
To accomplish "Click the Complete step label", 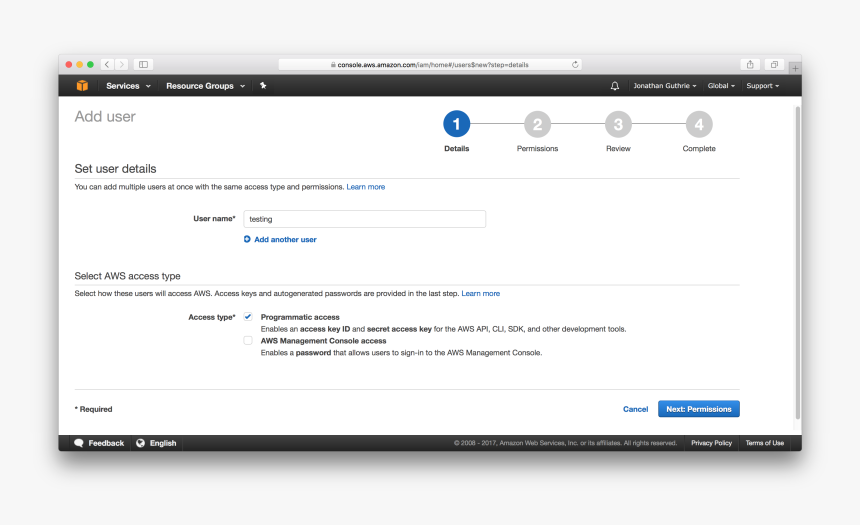I will coord(699,149).
